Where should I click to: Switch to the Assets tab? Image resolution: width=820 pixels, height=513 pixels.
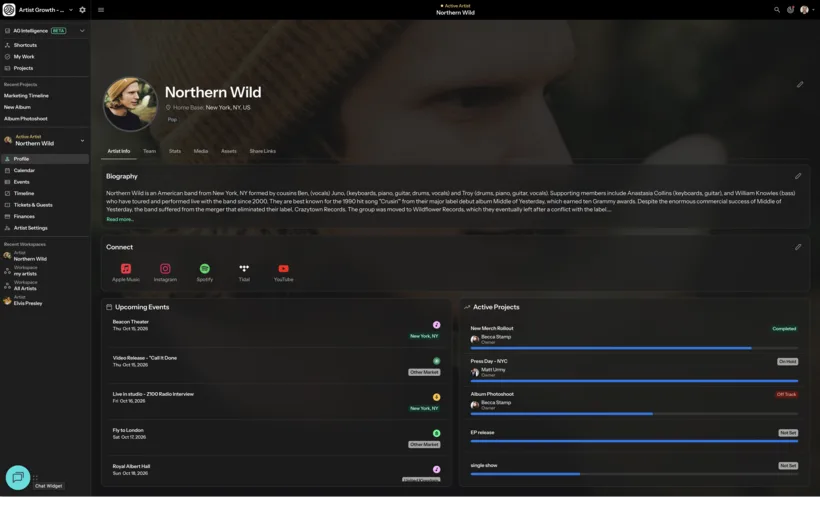click(229, 151)
